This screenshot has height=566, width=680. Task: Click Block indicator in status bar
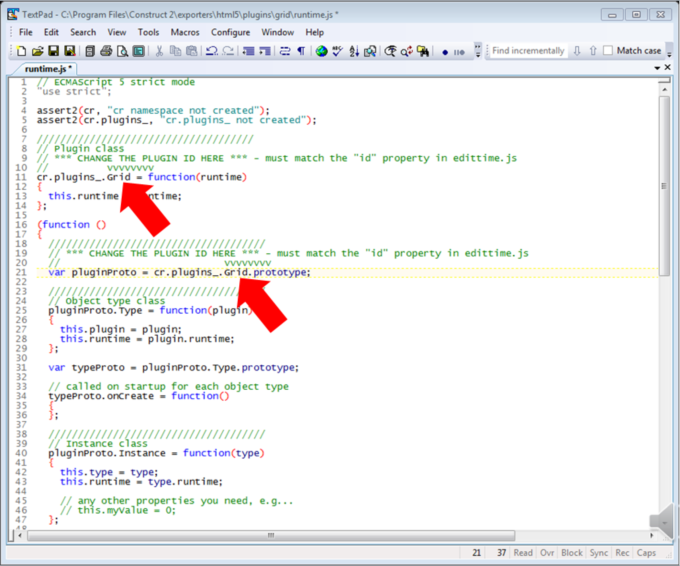tap(572, 553)
